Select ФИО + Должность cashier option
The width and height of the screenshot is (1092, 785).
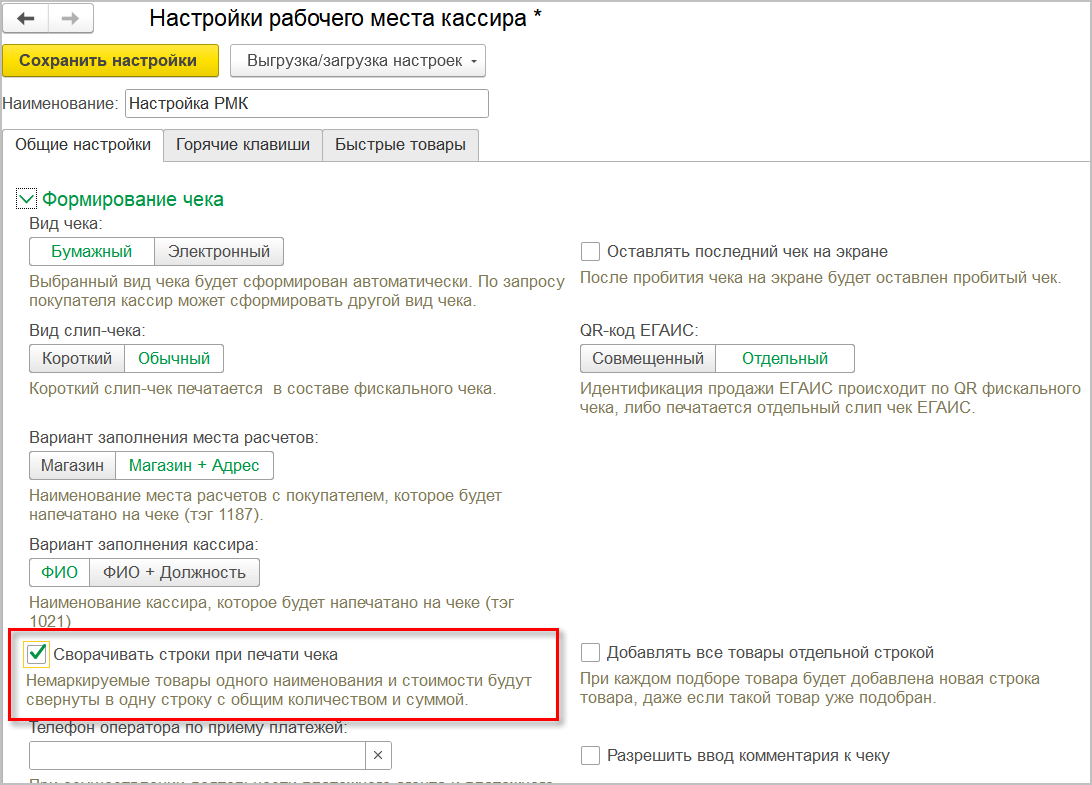(174, 572)
